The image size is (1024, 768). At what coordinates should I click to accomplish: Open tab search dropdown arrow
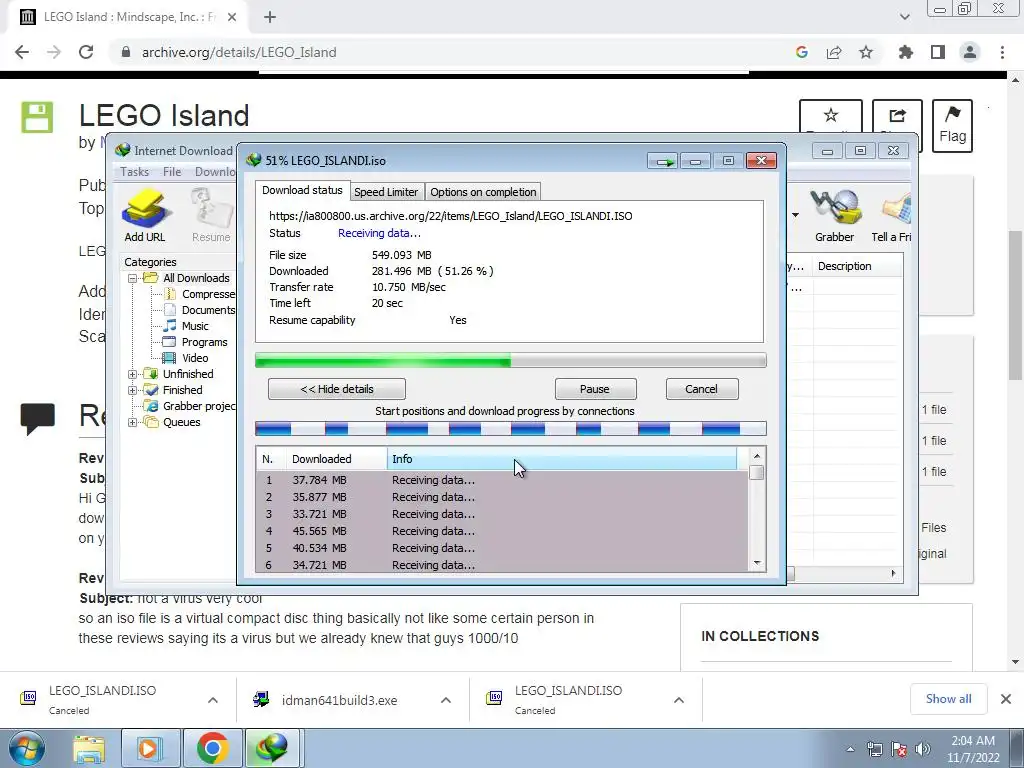904,17
